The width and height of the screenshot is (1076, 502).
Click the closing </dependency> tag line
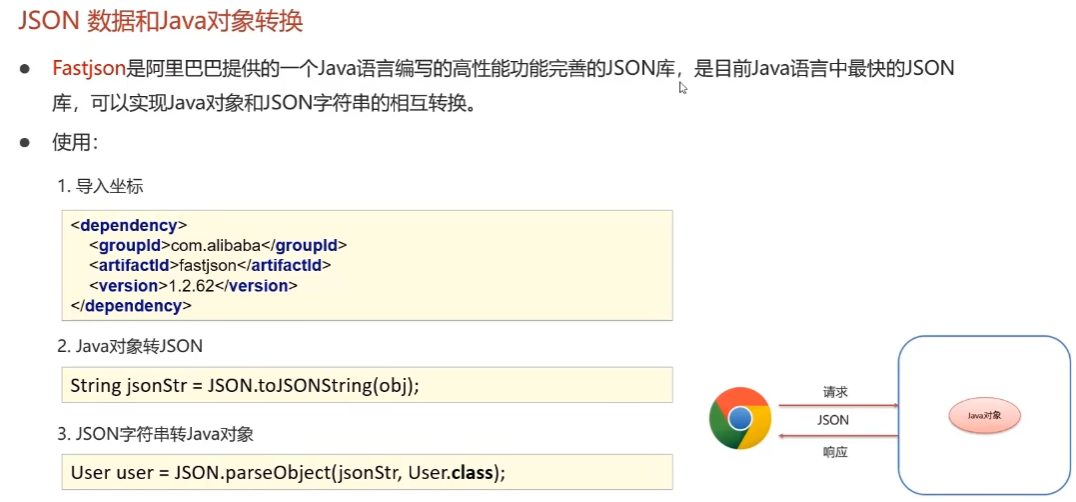(131, 305)
